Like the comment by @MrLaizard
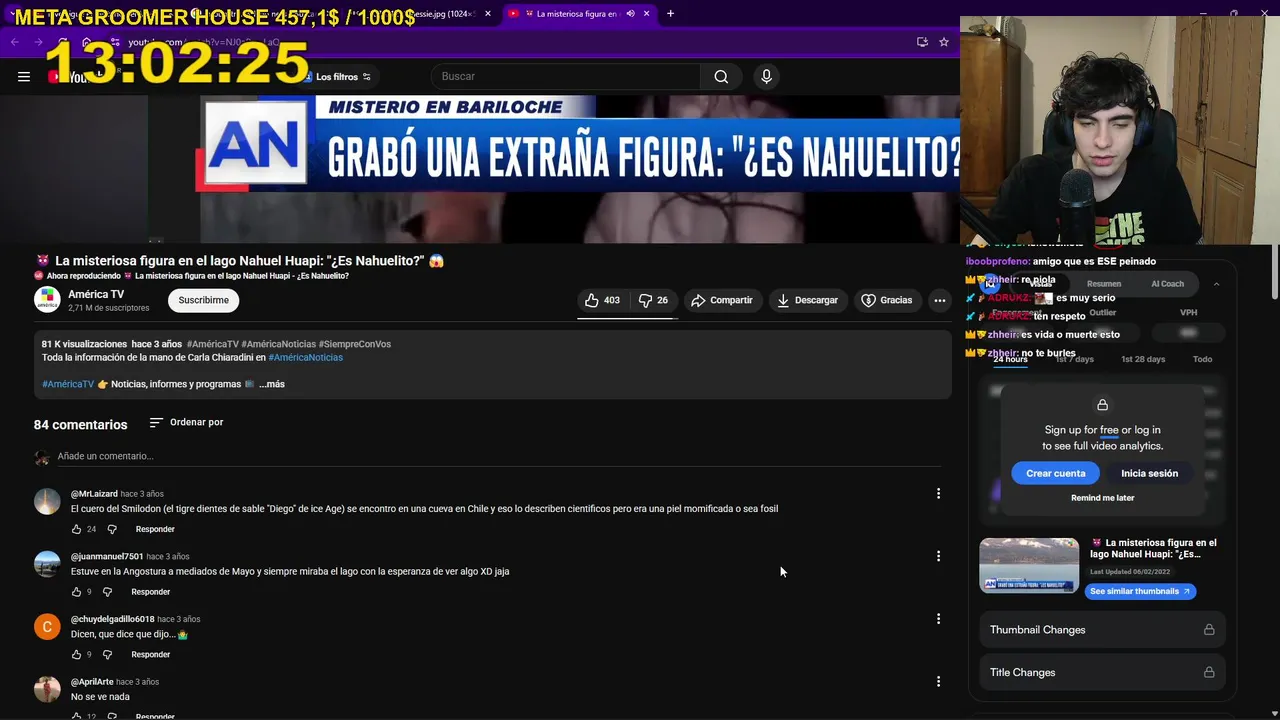This screenshot has height=720, width=1280. click(76, 529)
